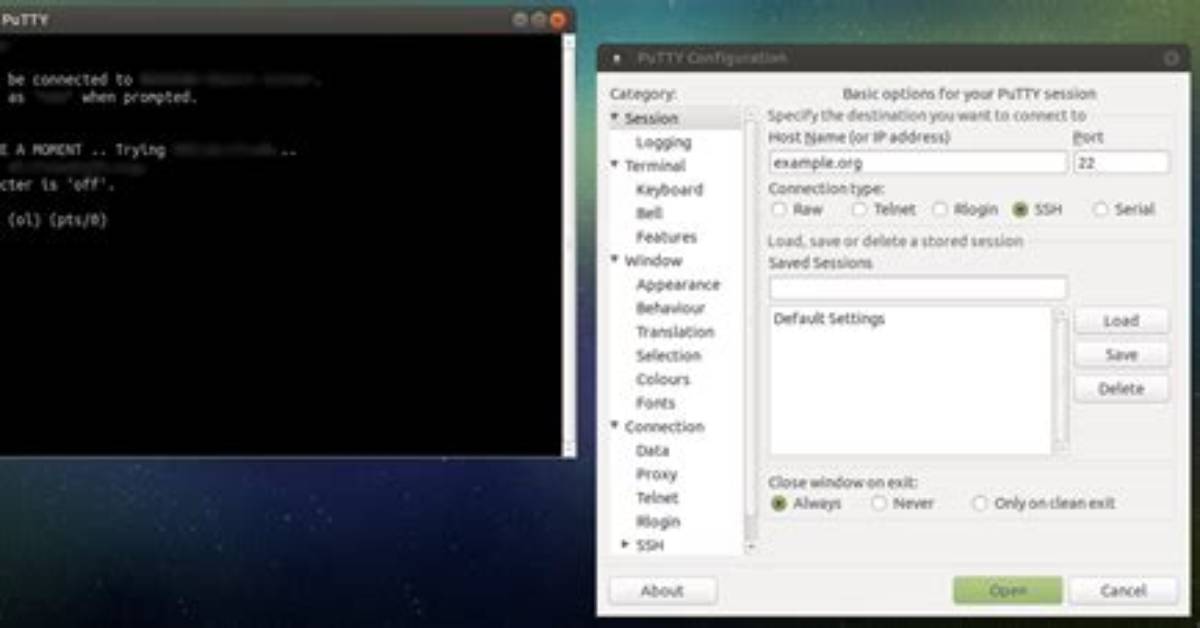Screen dimensions: 1200x628
Task: Open the Features settings
Action: pyautogui.click(x=666, y=237)
